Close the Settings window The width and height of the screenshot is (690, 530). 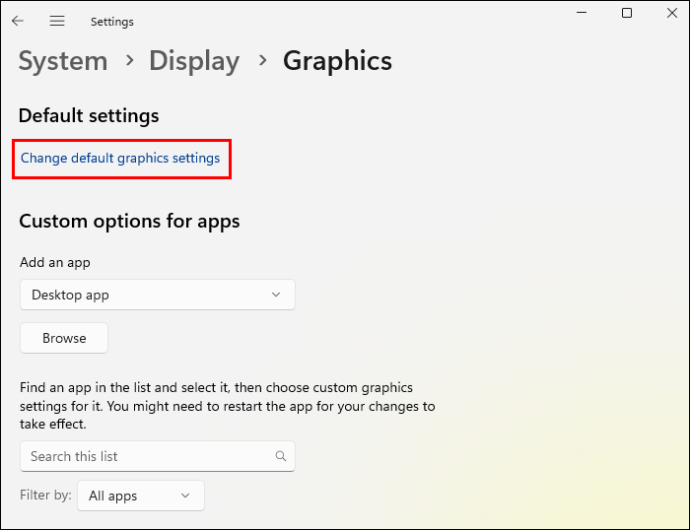pos(672,13)
